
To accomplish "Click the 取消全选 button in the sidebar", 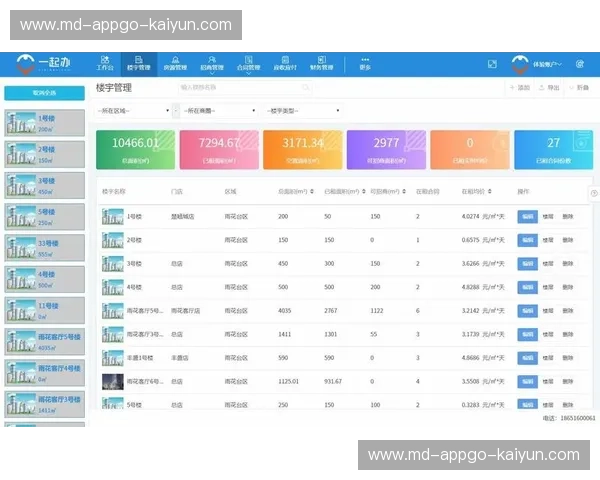I will [44, 93].
